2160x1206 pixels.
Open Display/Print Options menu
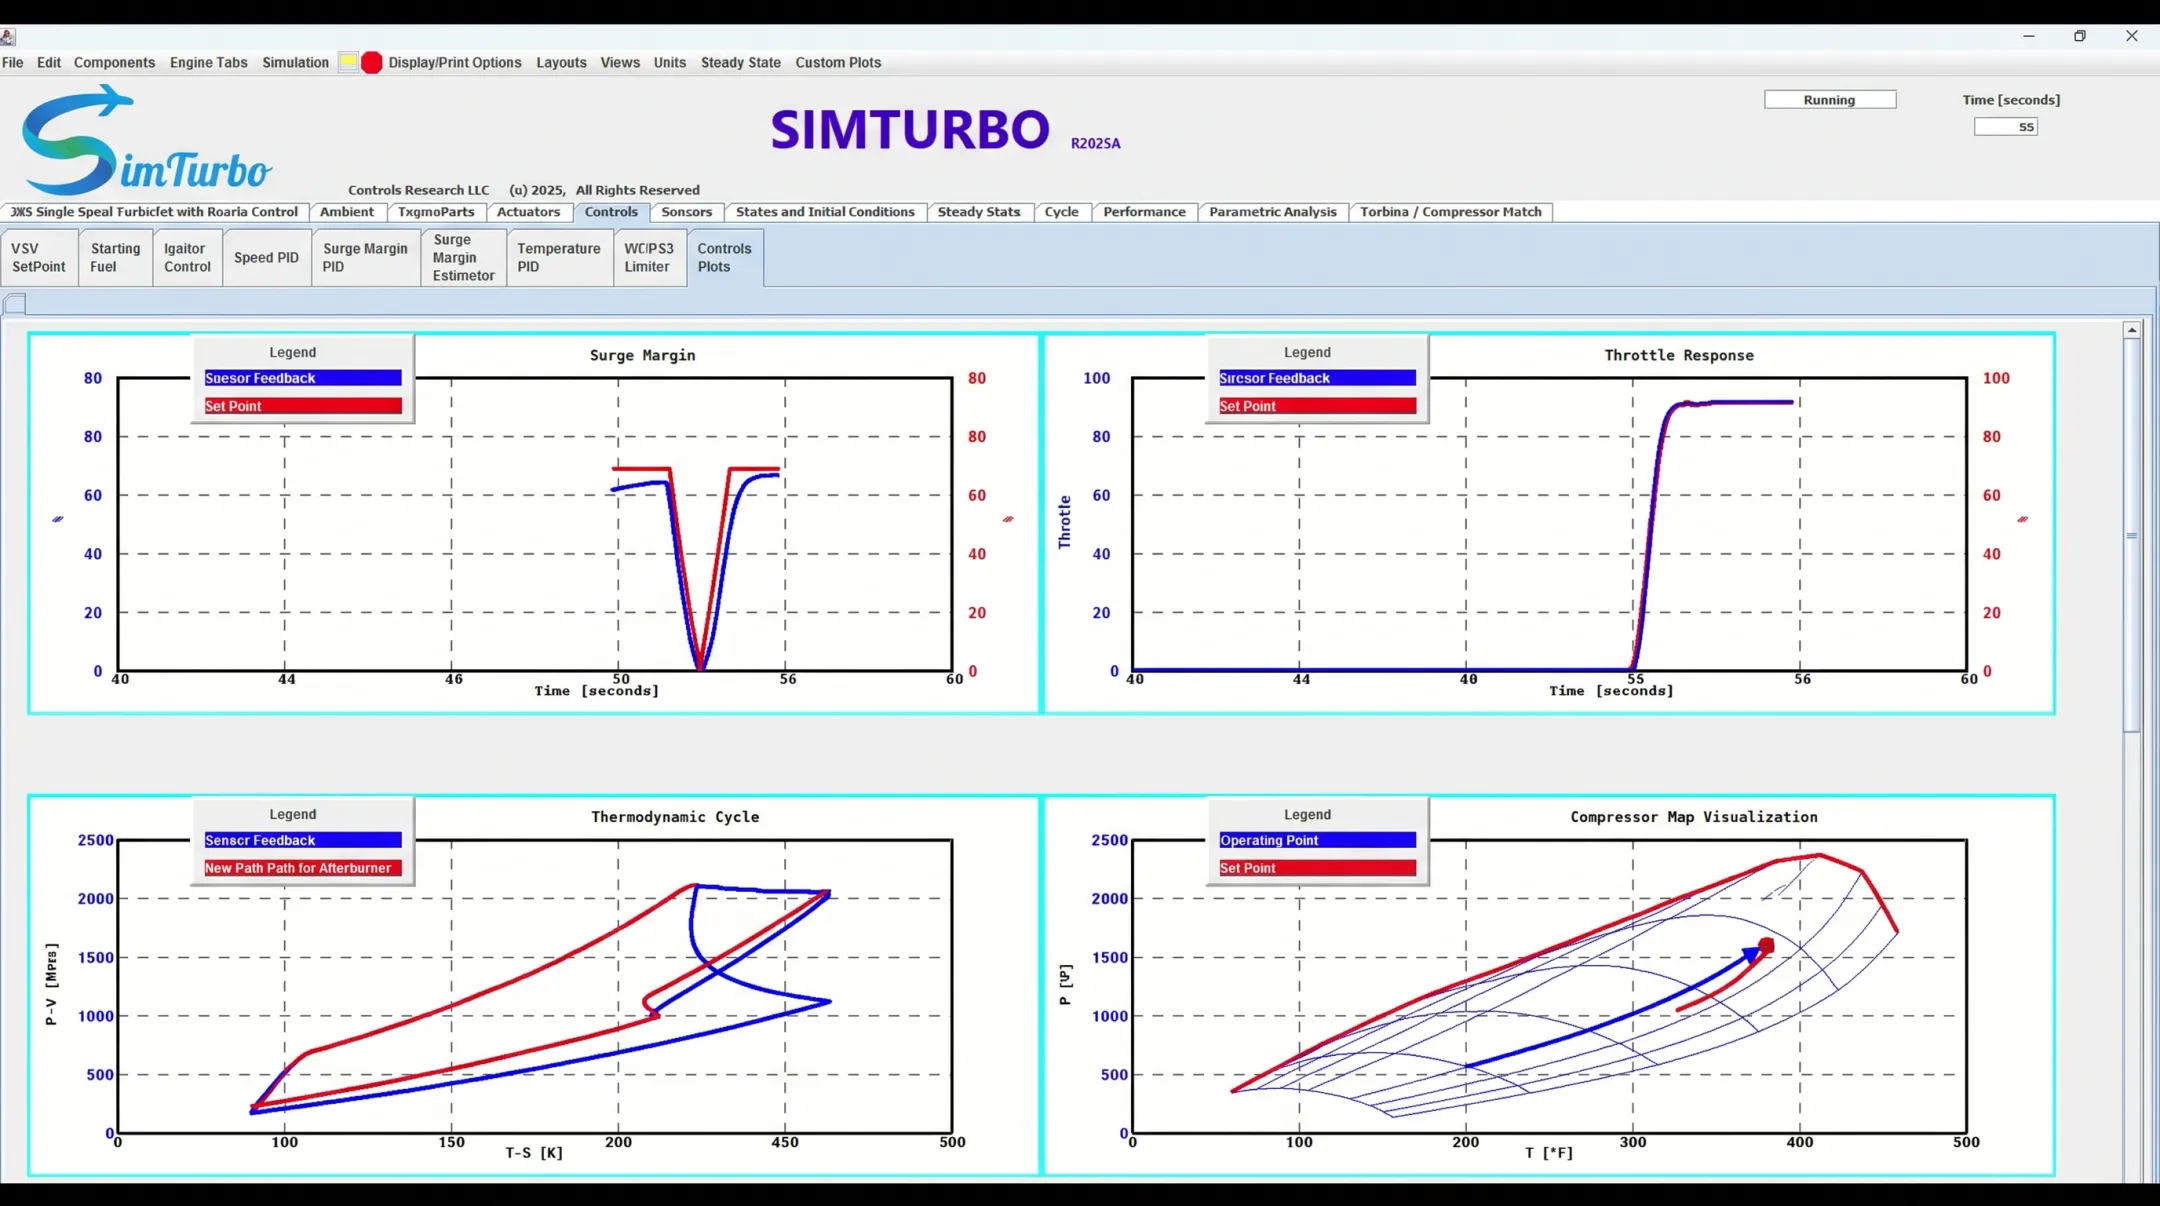click(455, 62)
